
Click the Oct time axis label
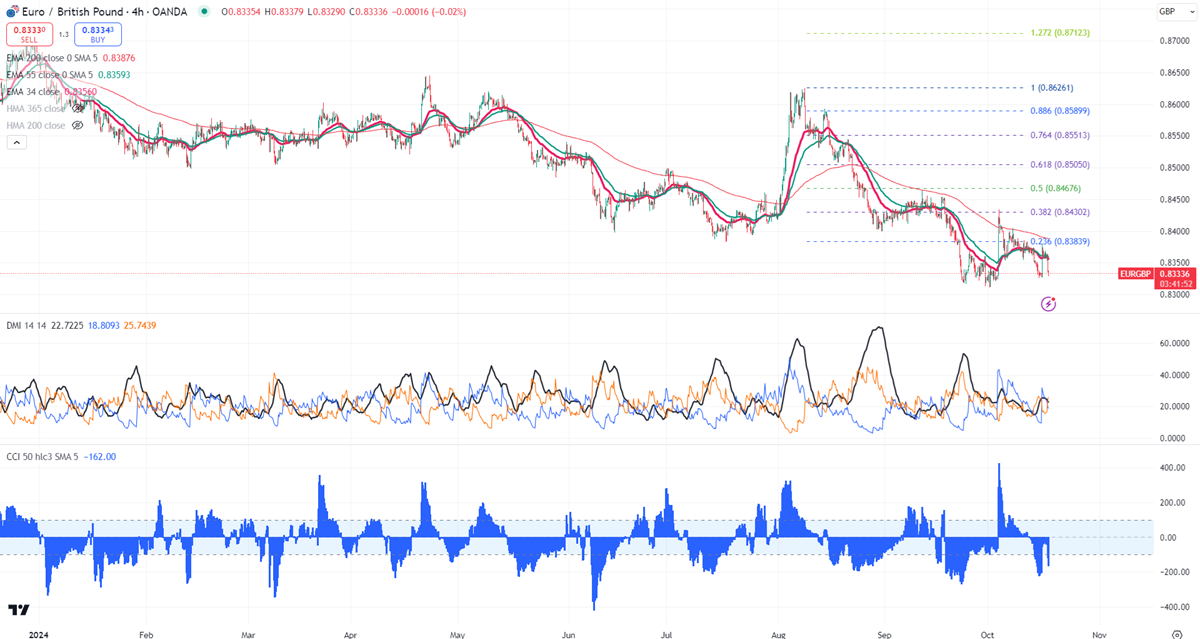(x=988, y=634)
